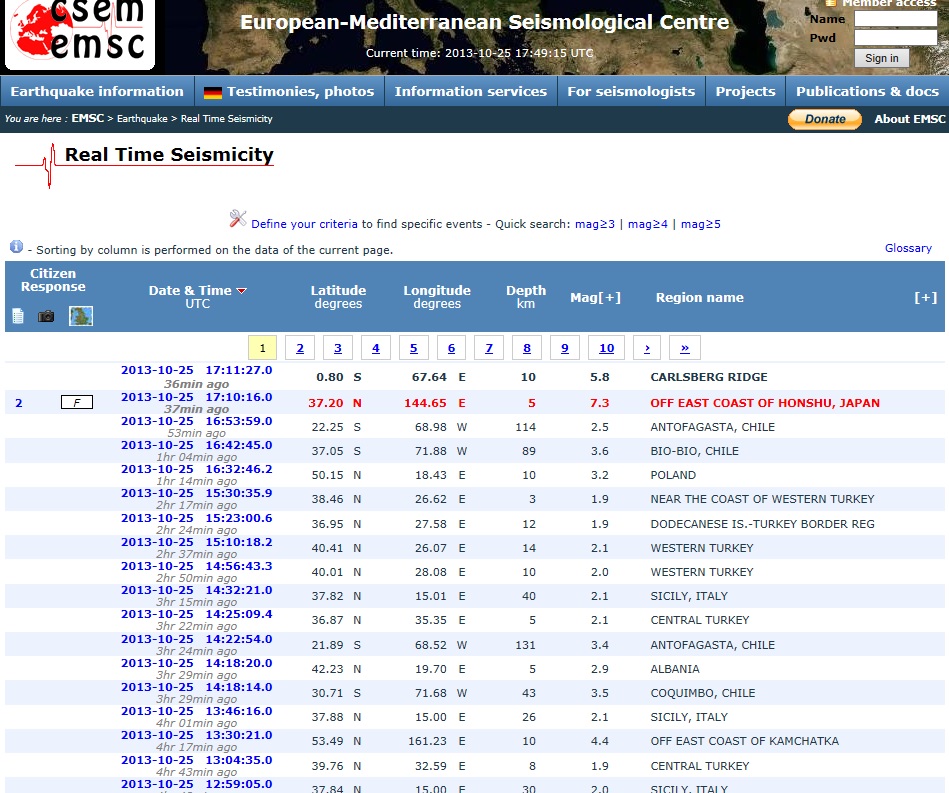Sort by the Depth km column header
This screenshot has height=793, width=949.
526,297
